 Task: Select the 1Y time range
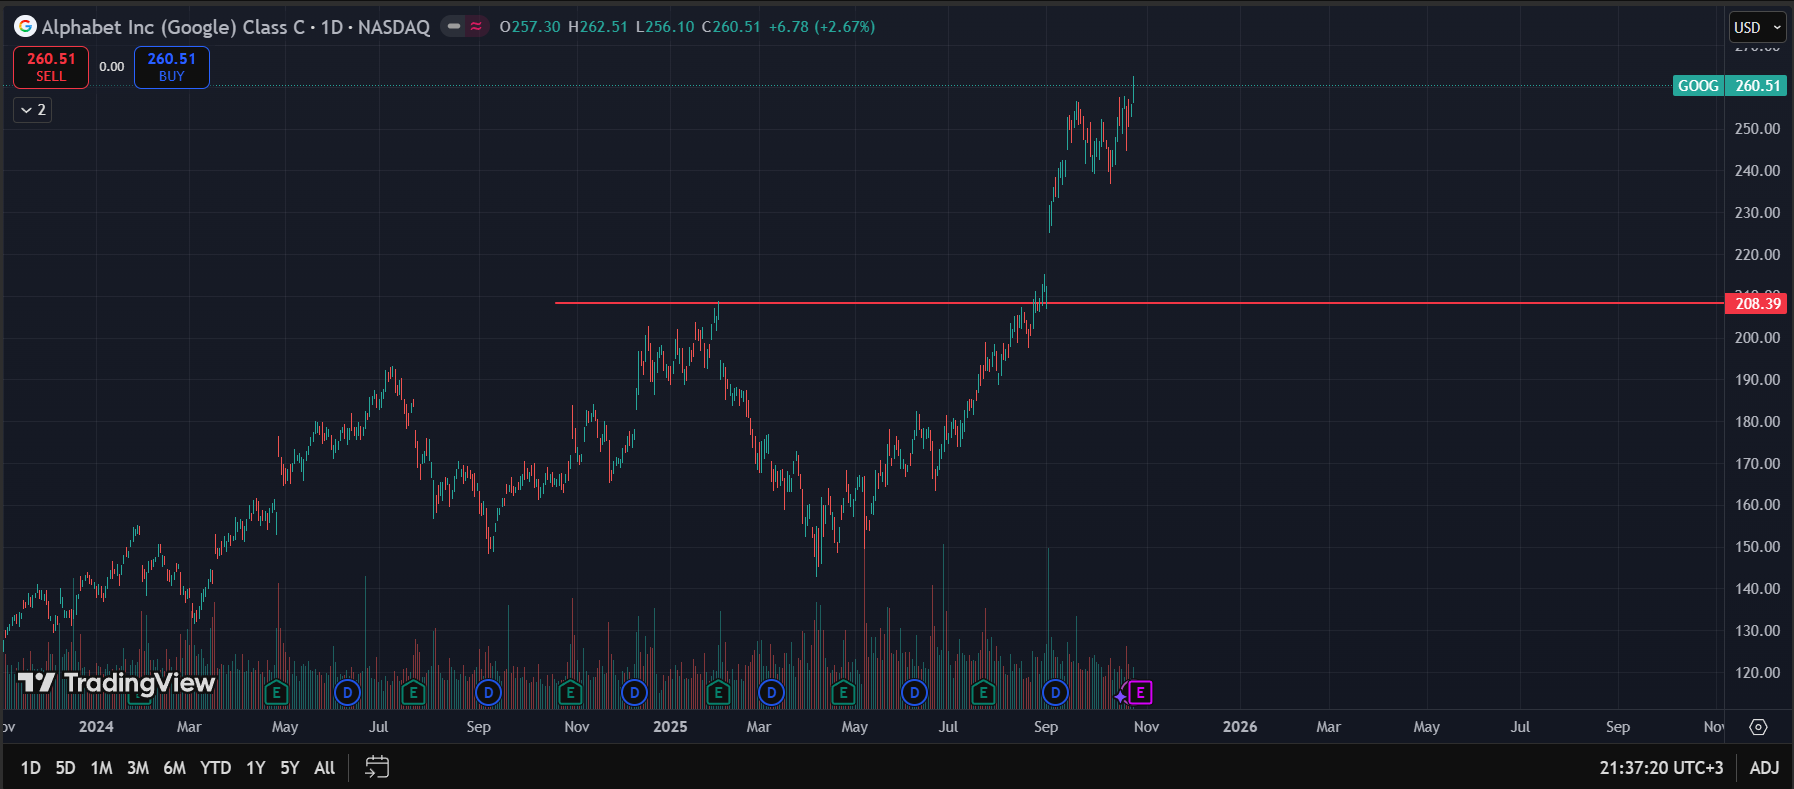tap(256, 767)
